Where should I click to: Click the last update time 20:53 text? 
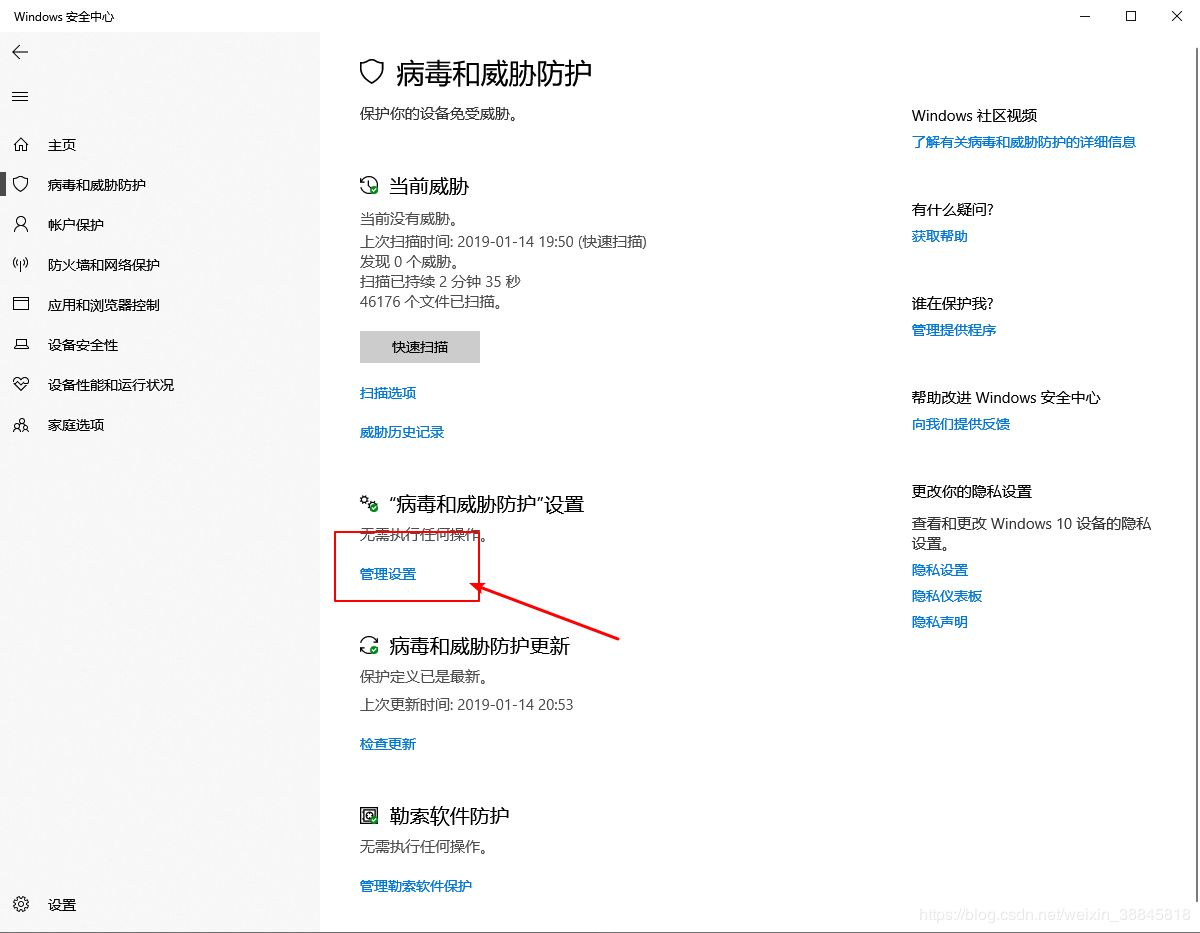467,704
